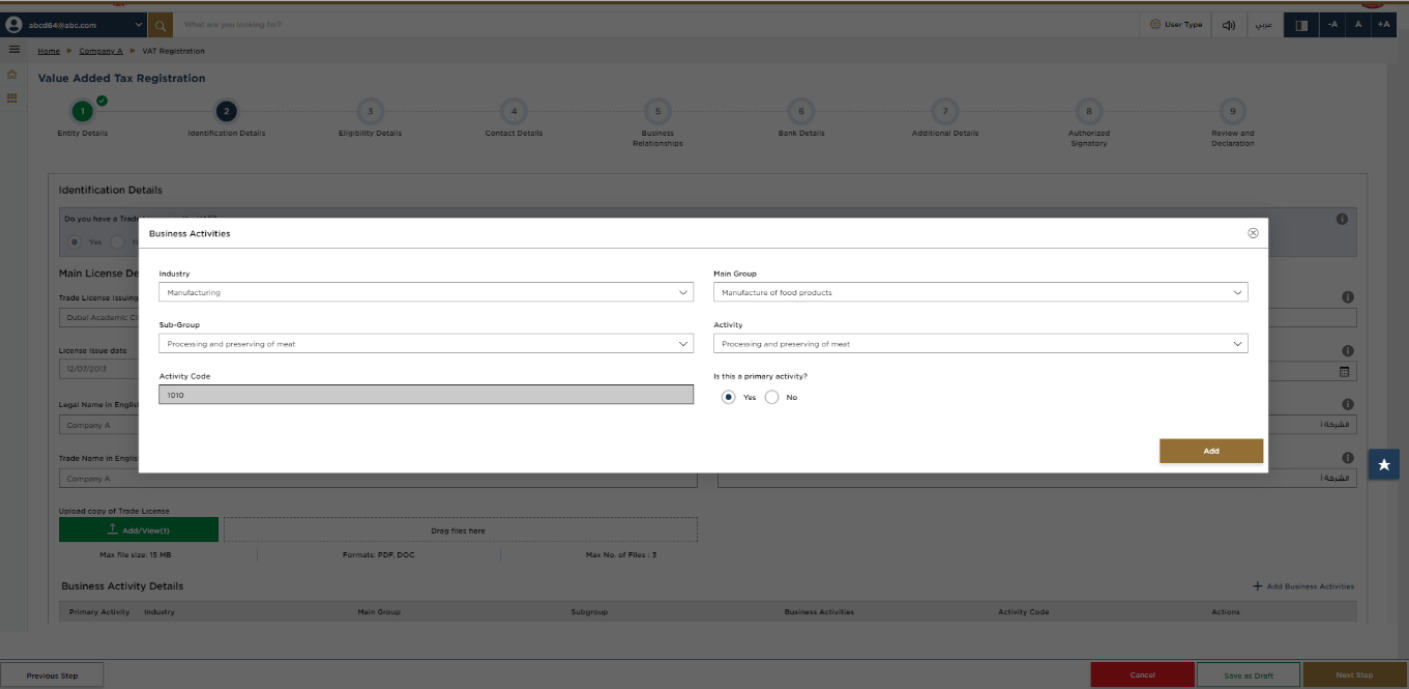
Task: Click the 'Max No. of Files : 3' text
Action: click(621, 555)
